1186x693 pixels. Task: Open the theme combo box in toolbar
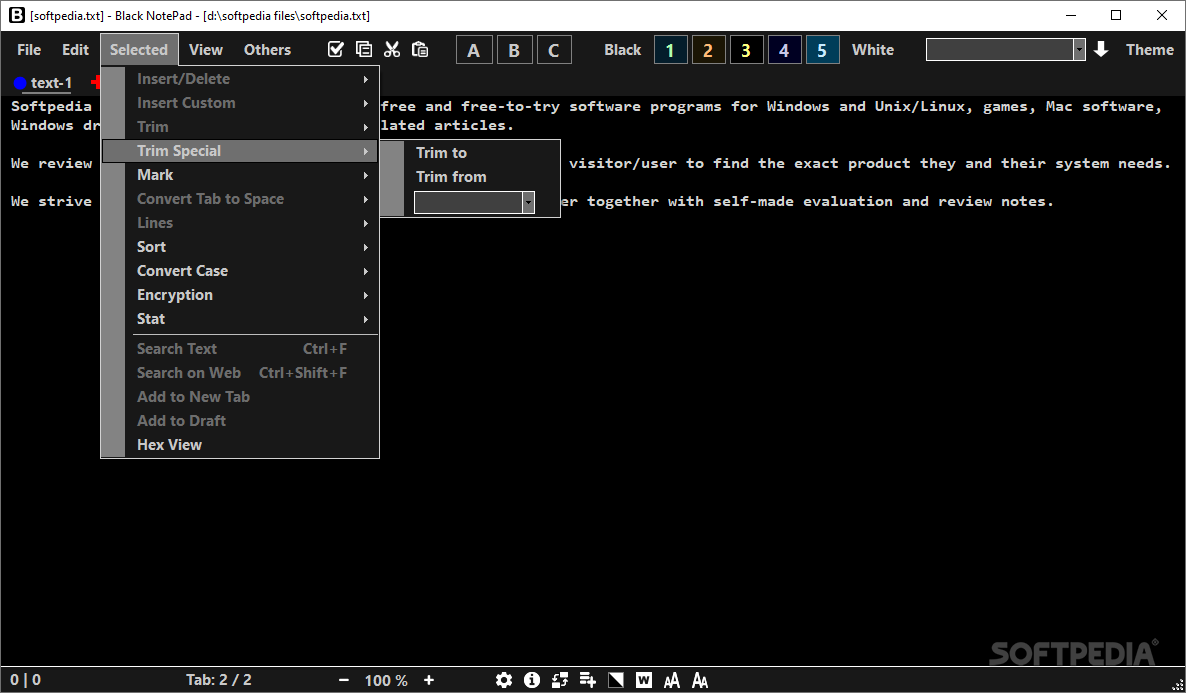[x=1005, y=50]
